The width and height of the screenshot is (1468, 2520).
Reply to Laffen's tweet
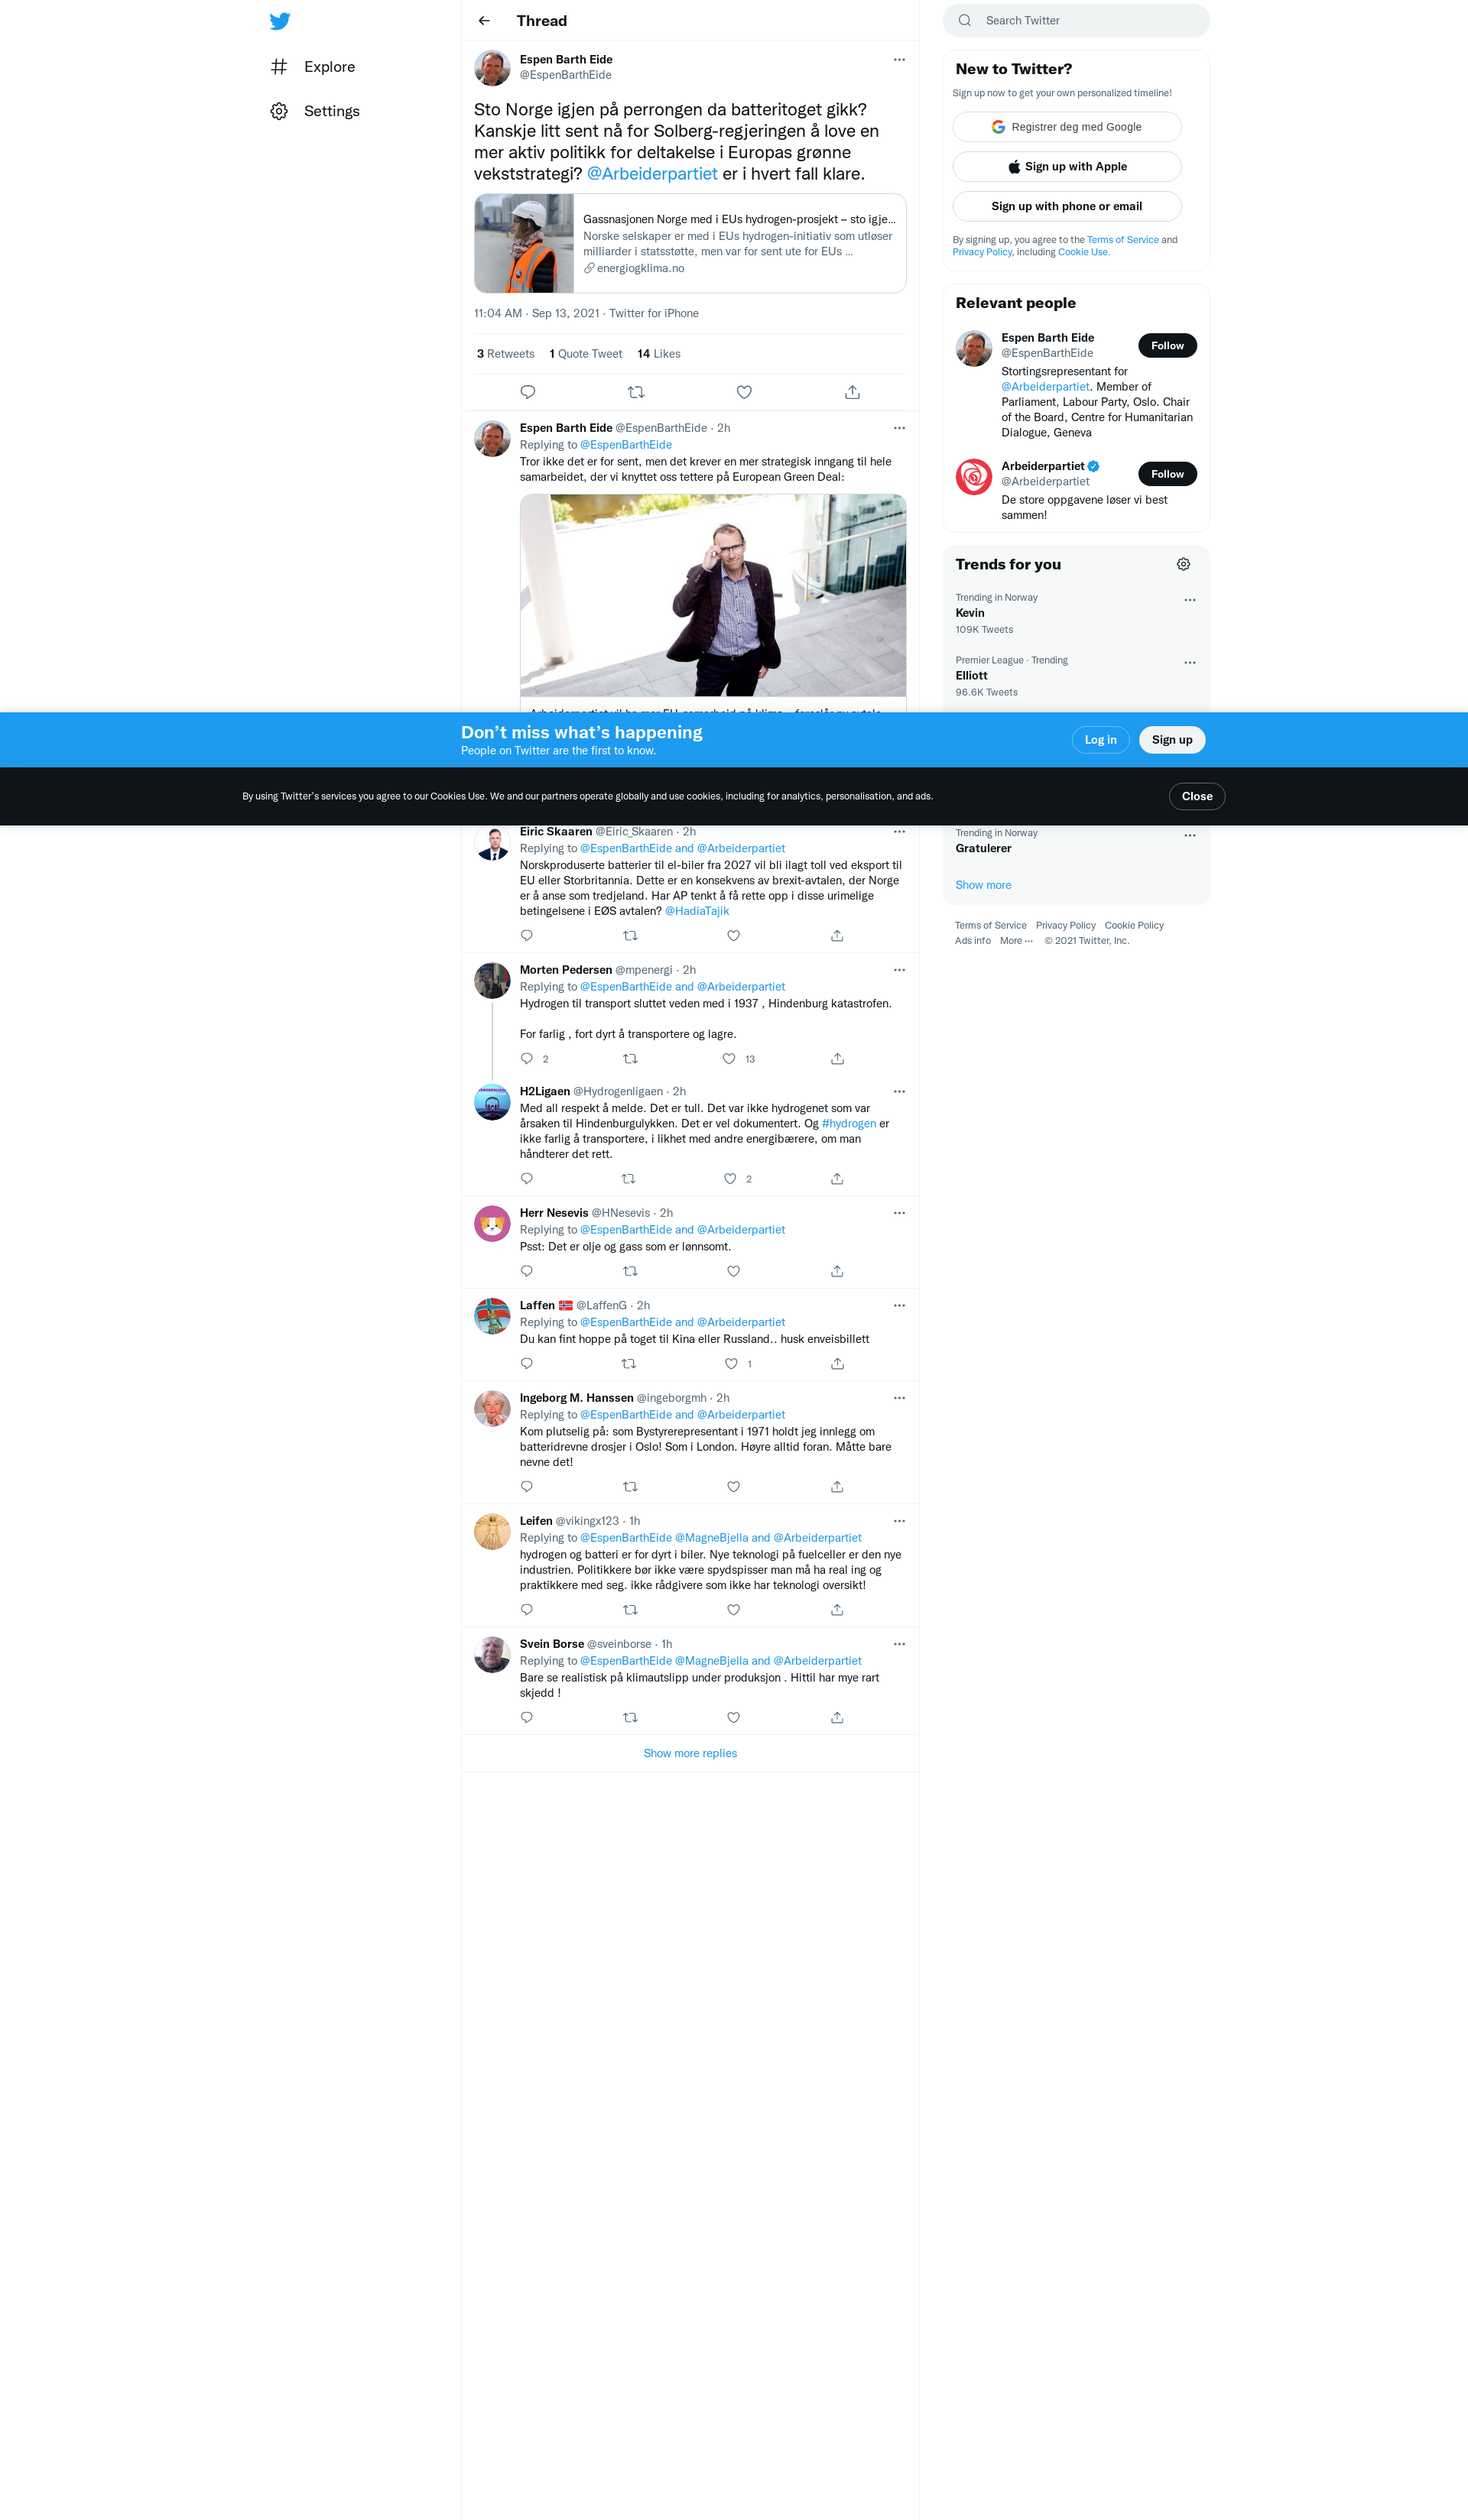click(x=527, y=1364)
